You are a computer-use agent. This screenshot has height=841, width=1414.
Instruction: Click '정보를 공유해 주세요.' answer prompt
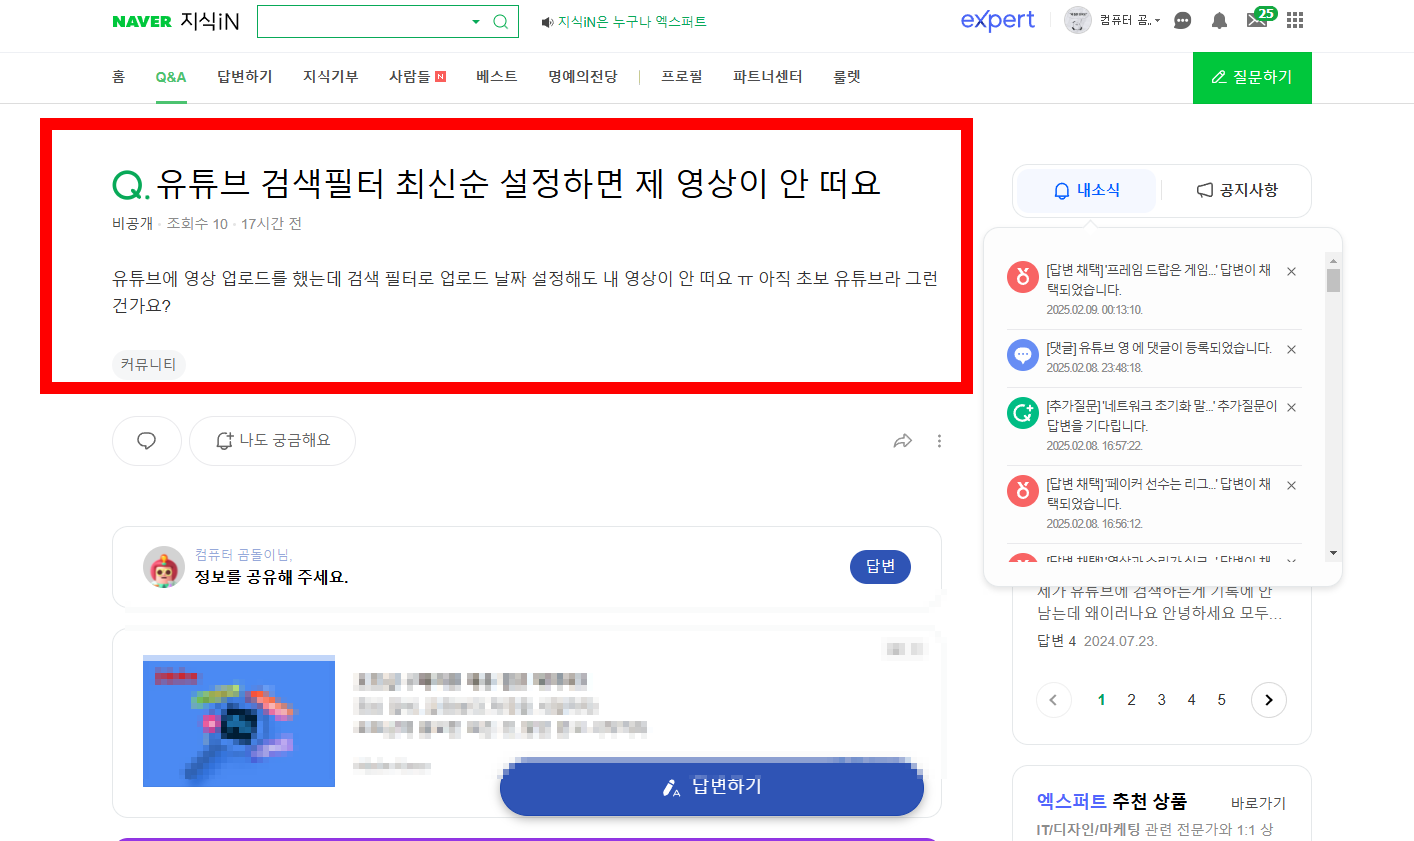[271, 577]
